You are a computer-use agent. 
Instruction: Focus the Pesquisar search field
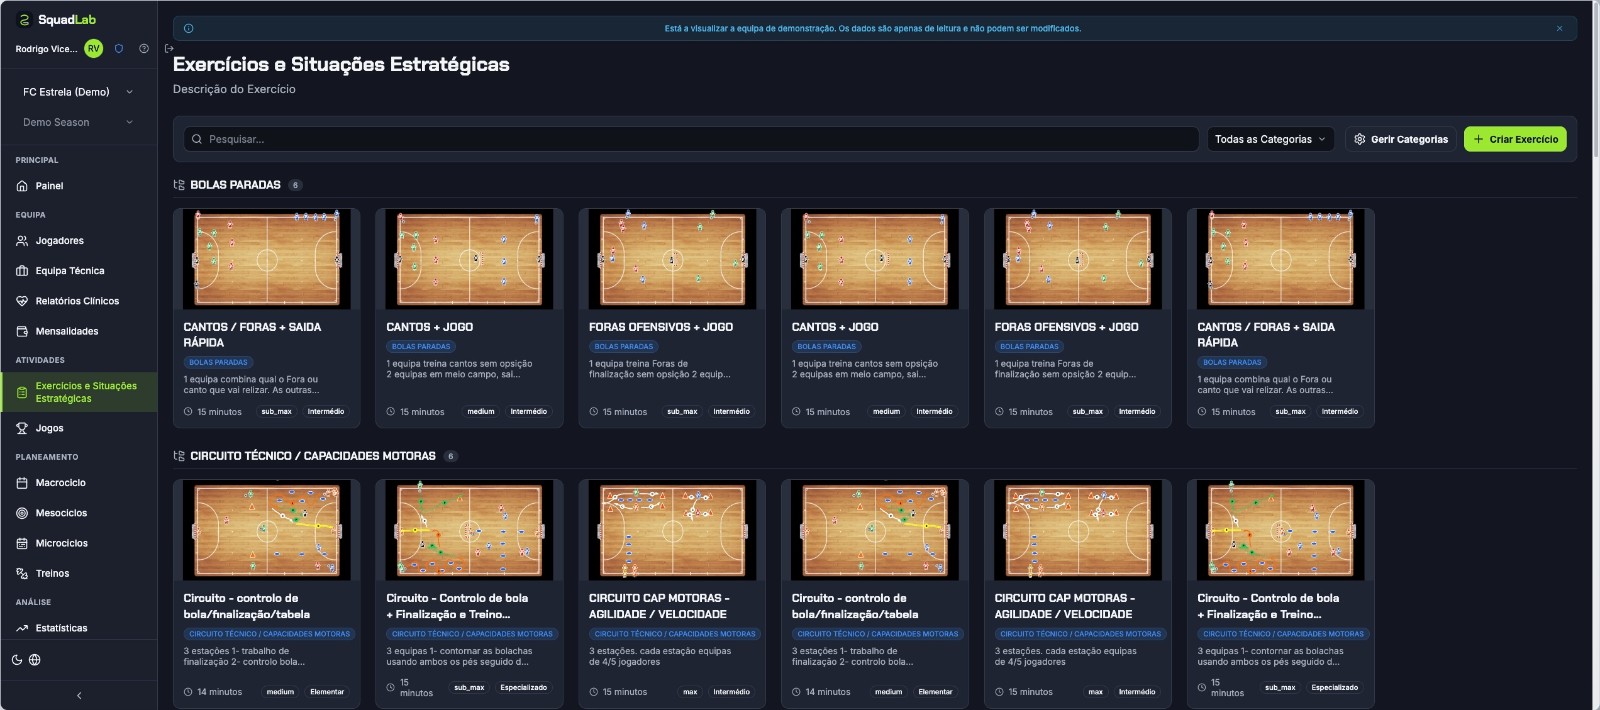point(691,139)
